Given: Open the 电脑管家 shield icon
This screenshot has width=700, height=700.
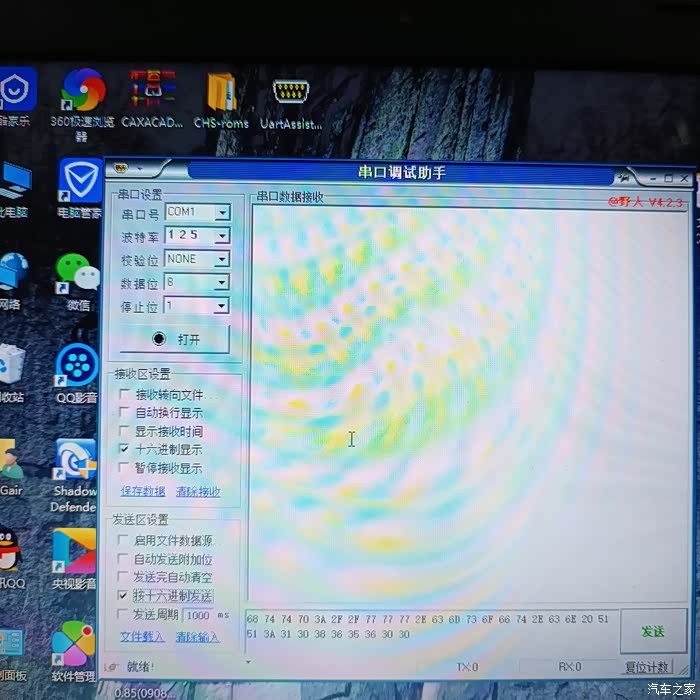Looking at the screenshot, I should point(81,180).
